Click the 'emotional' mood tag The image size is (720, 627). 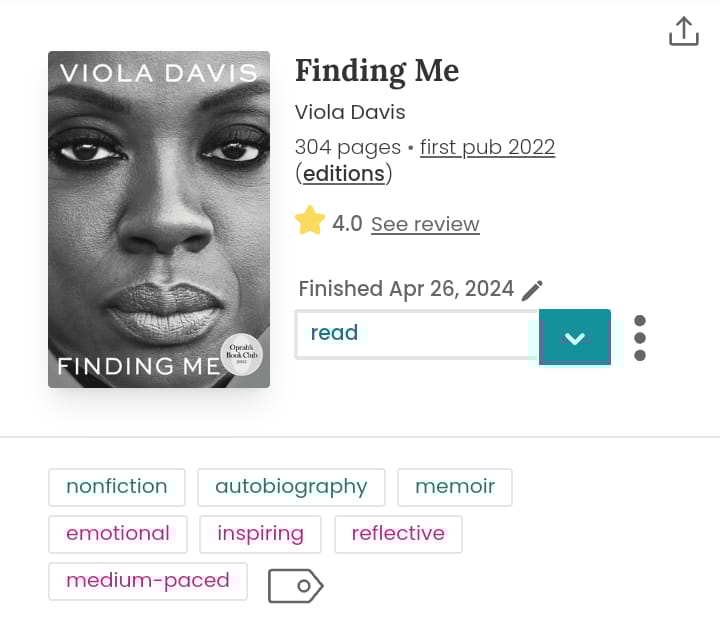[x=118, y=534]
